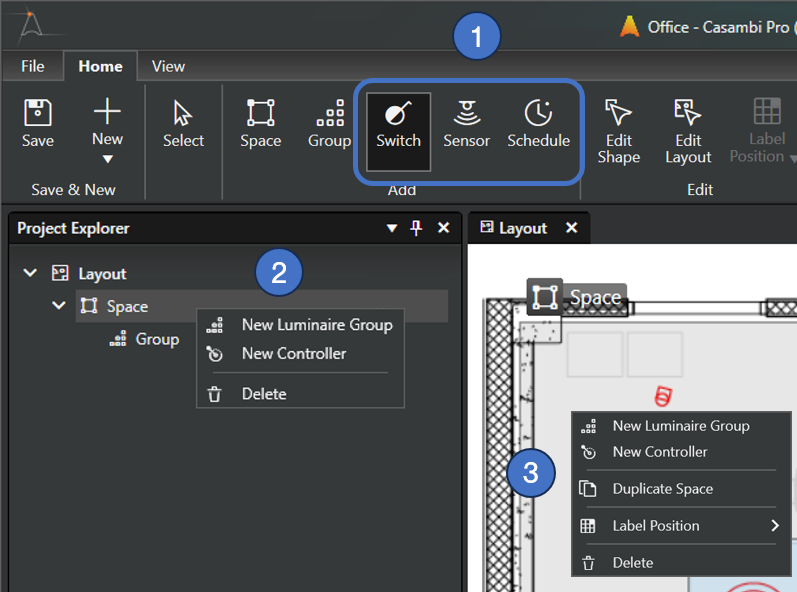Switch to the View ribbon tab

click(x=168, y=66)
